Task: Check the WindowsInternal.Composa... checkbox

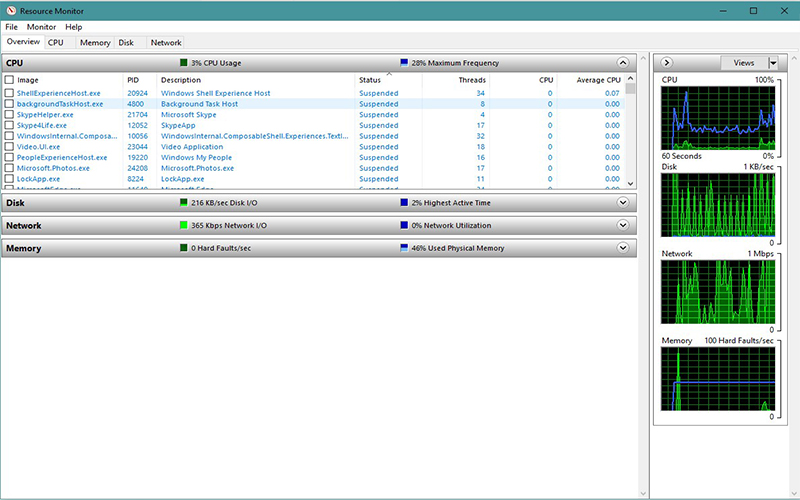Action: click(9, 136)
